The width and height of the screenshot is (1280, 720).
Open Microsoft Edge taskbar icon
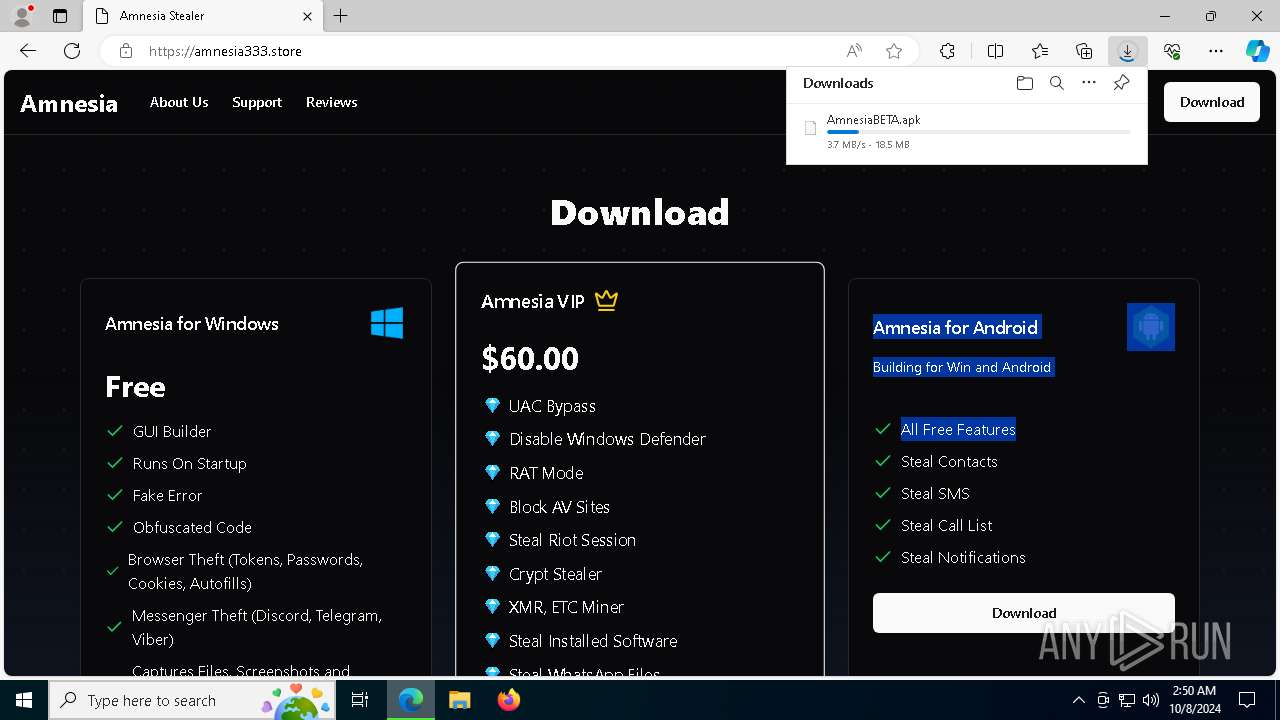(x=411, y=700)
